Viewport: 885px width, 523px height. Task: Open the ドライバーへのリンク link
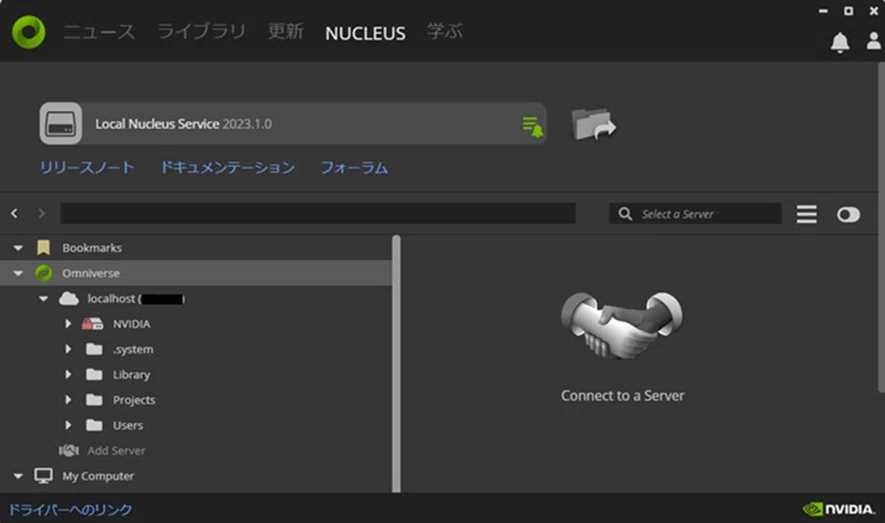coord(71,509)
